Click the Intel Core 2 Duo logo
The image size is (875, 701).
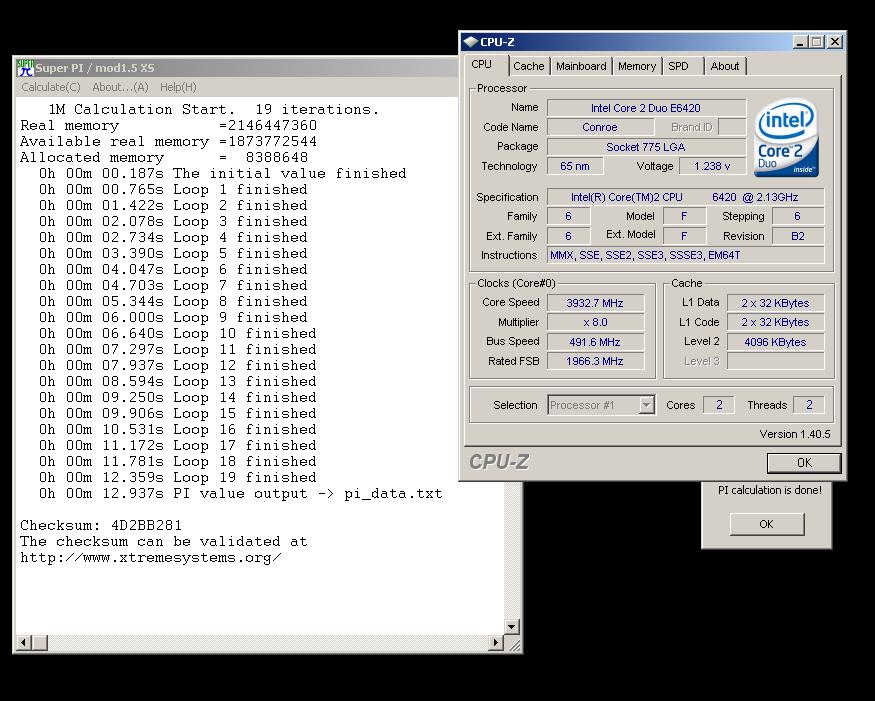pos(786,138)
